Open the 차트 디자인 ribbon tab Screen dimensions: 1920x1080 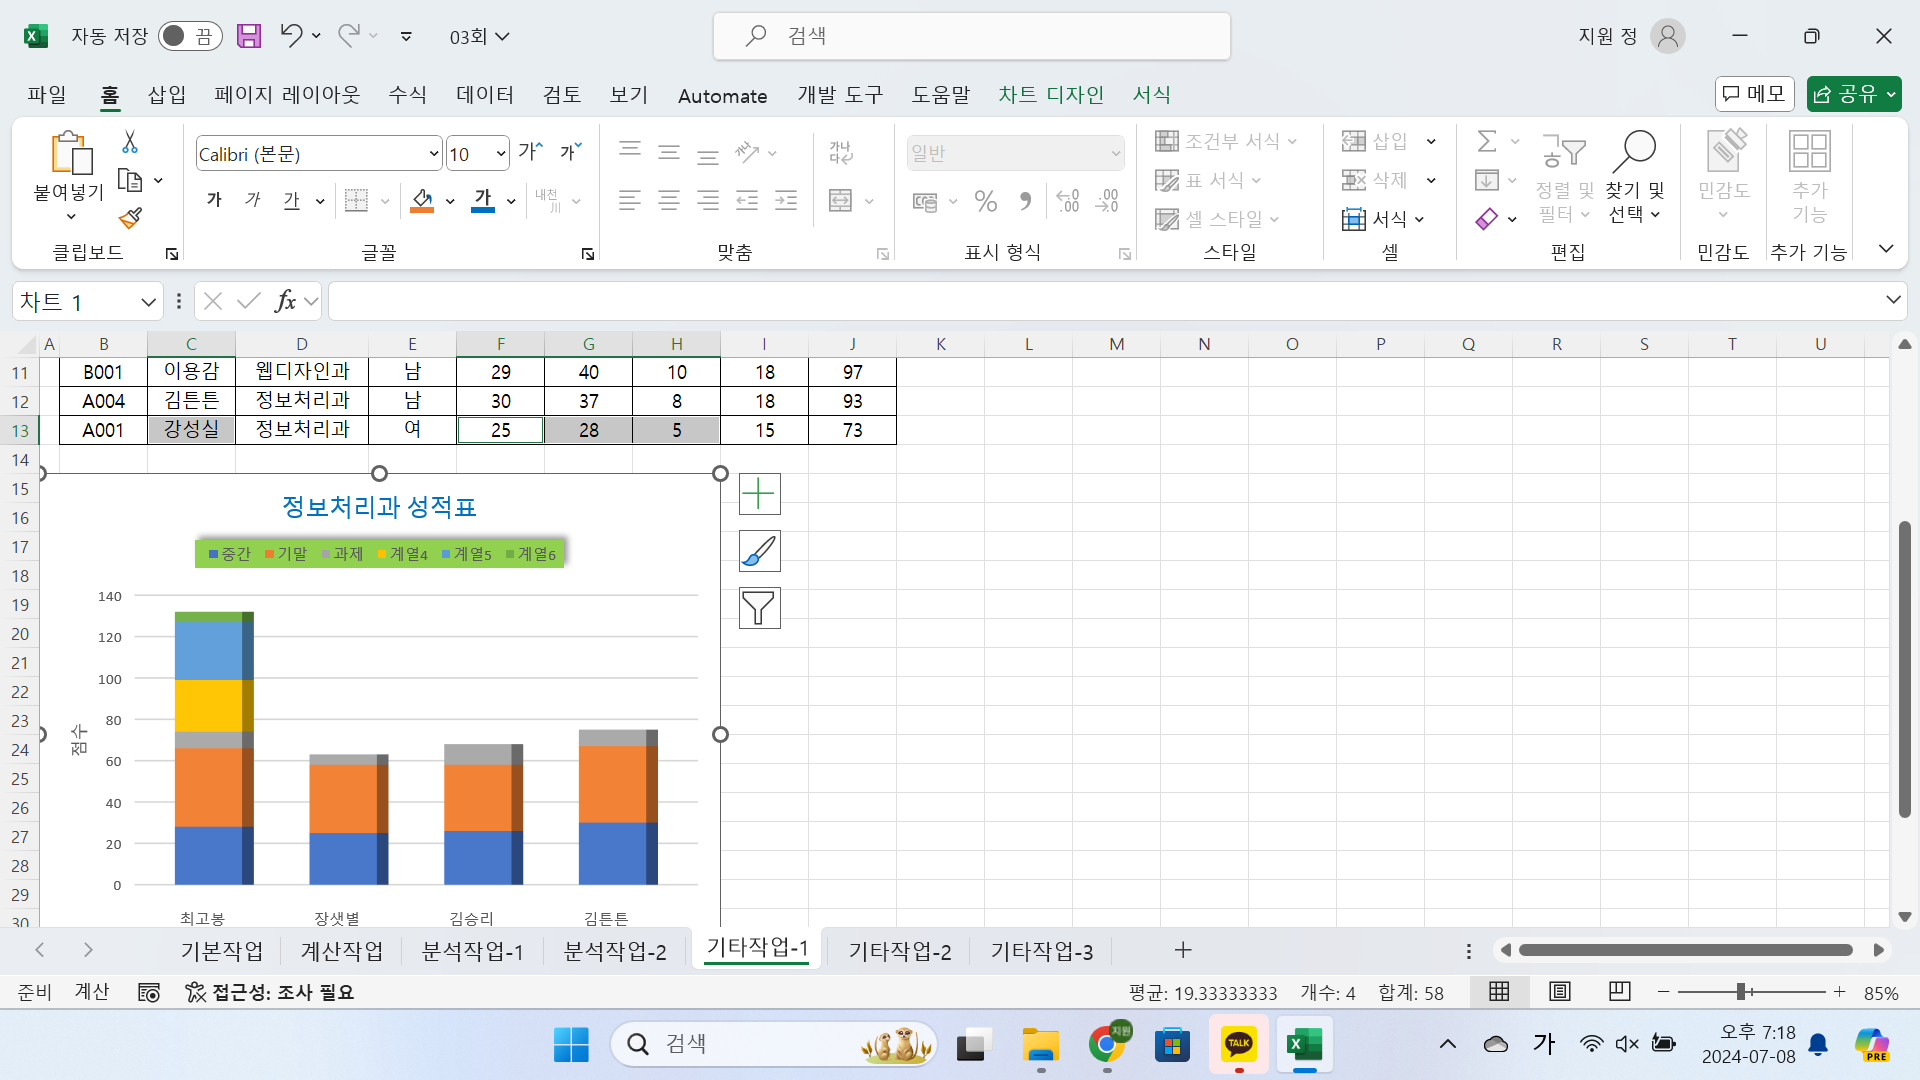(1050, 95)
